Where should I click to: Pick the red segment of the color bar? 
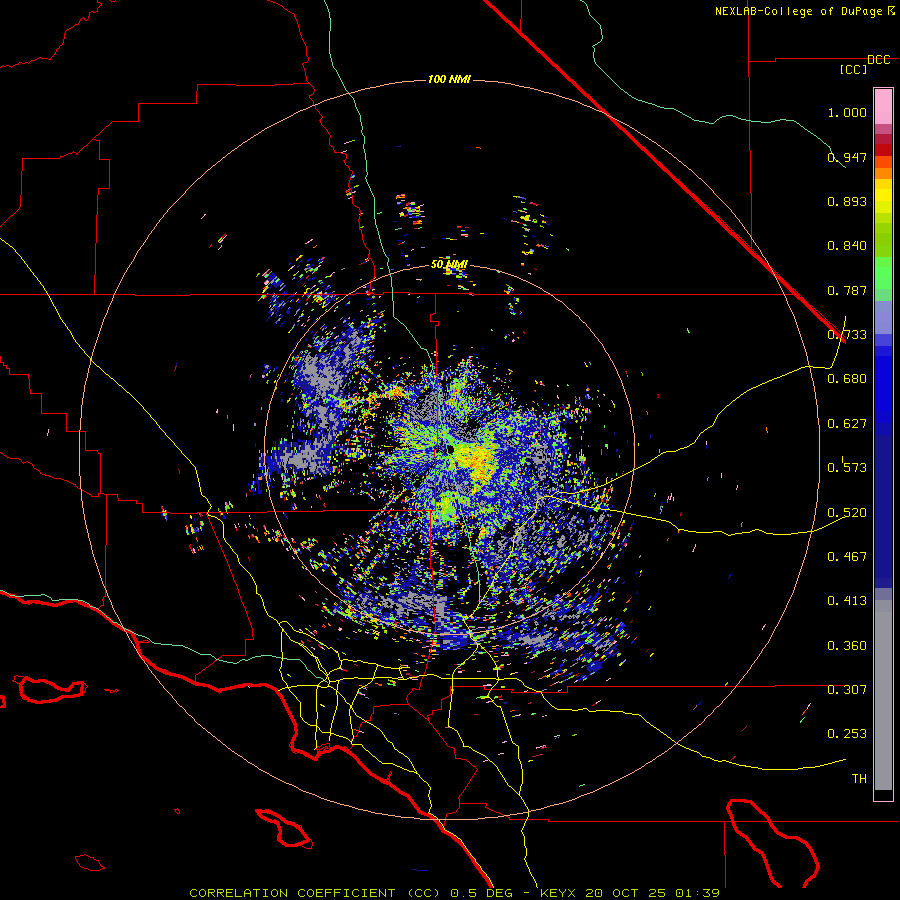(883, 150)
